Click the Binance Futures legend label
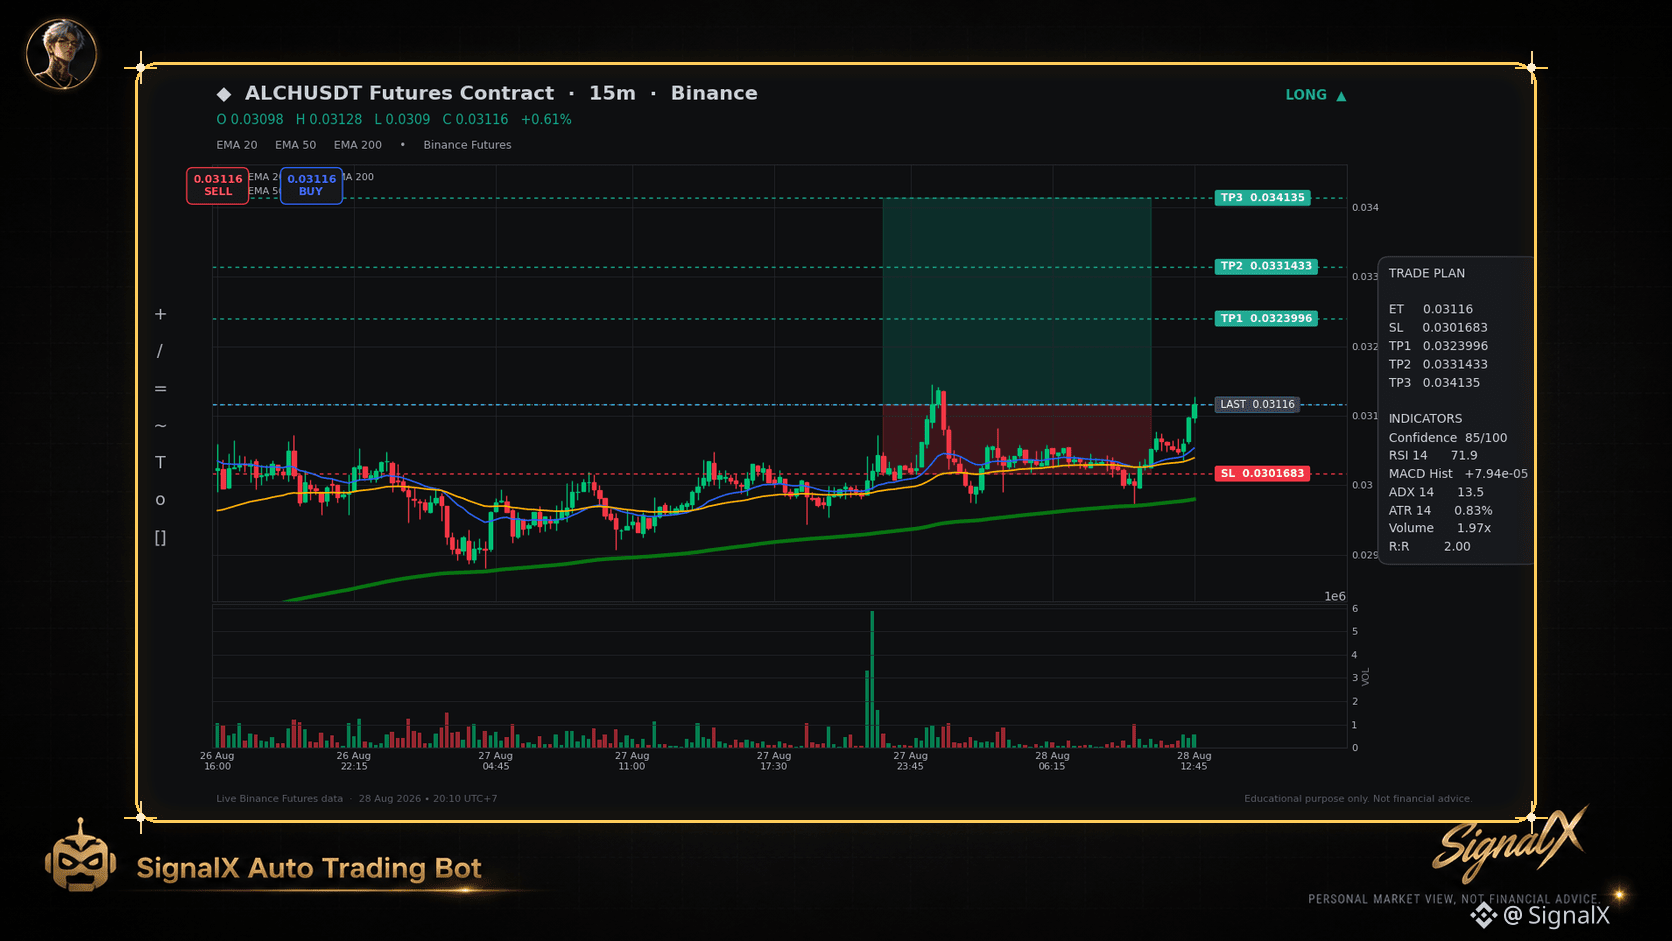The height and width of the screenshot is (941, 1672). point(467,145)
